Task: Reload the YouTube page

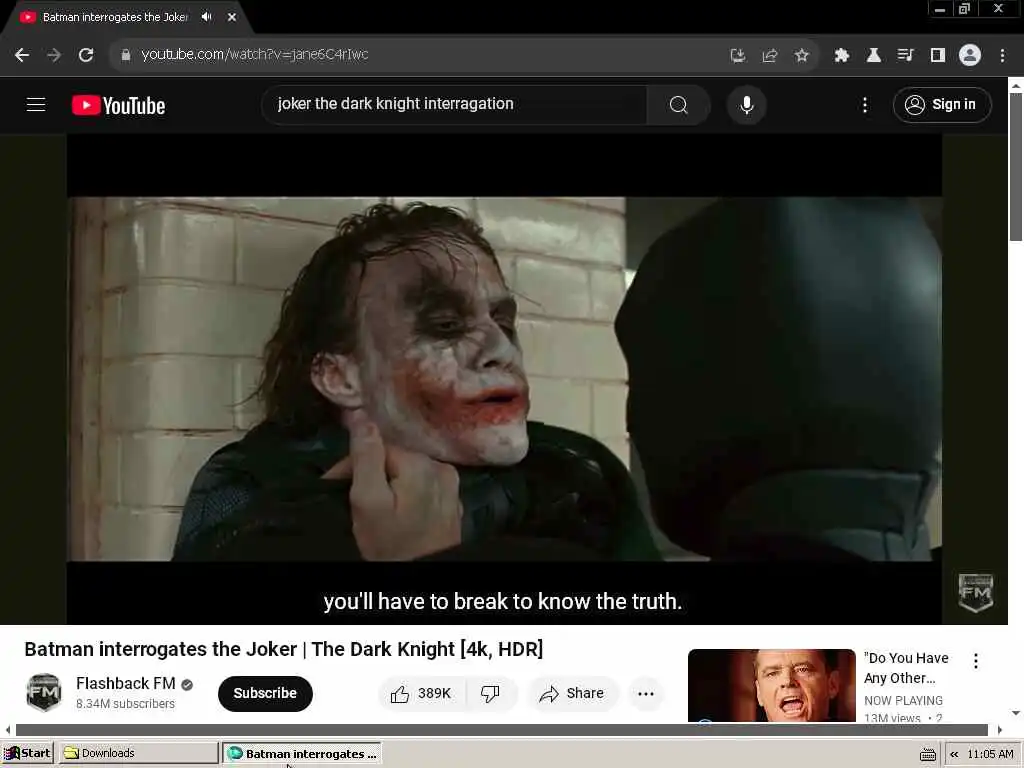Action: (86, 56)
